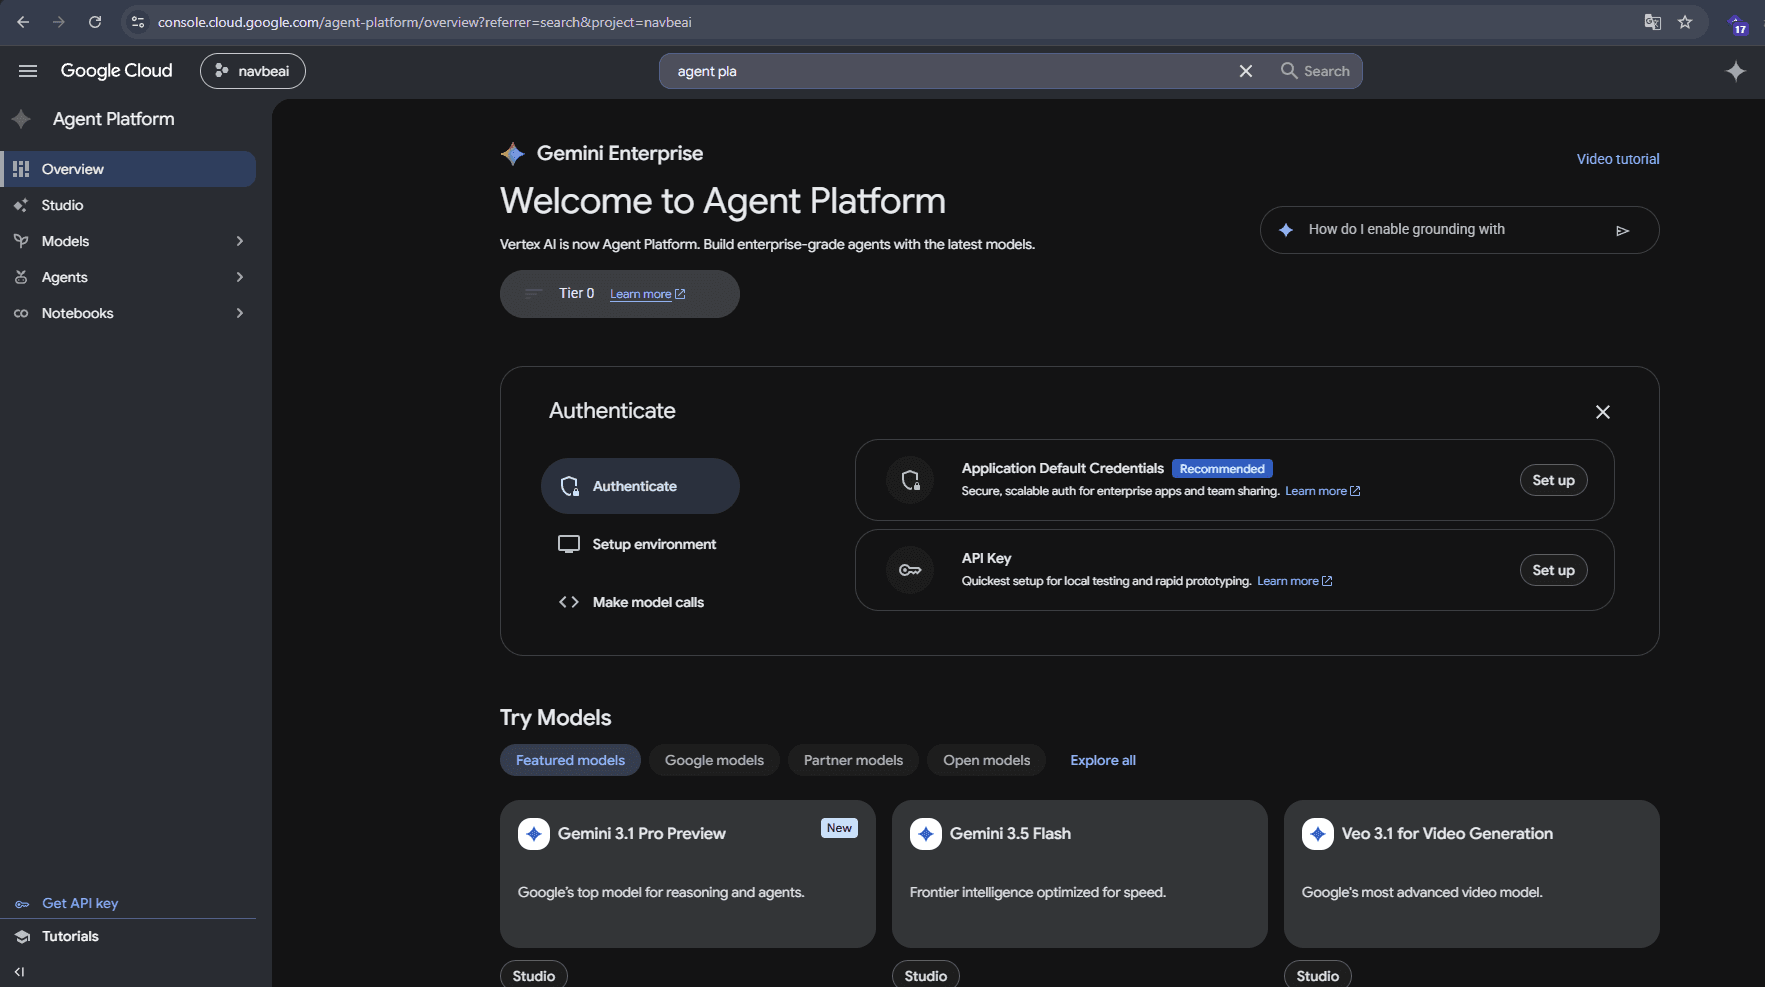Clear the search box with the X icon

click(x=1246, y=71)
